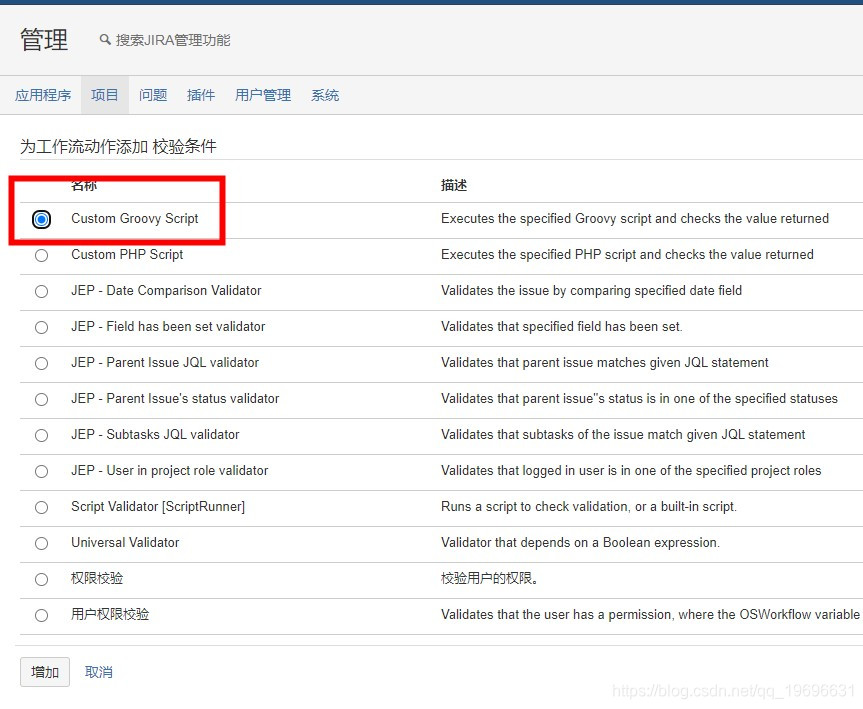Image resolution: width=863 pixels, height=709 pixels.
Task: Click description mentioning the OSWorkflow variable
Action: pos(652,614)
